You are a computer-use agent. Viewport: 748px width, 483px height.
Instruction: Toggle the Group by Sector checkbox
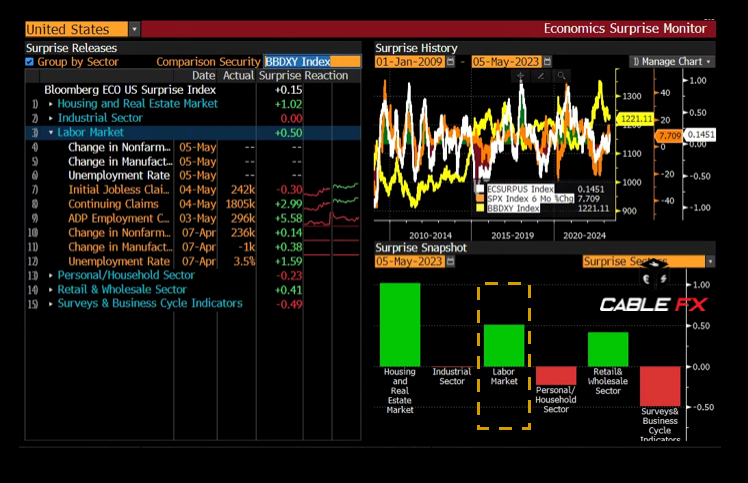[30, 62]
